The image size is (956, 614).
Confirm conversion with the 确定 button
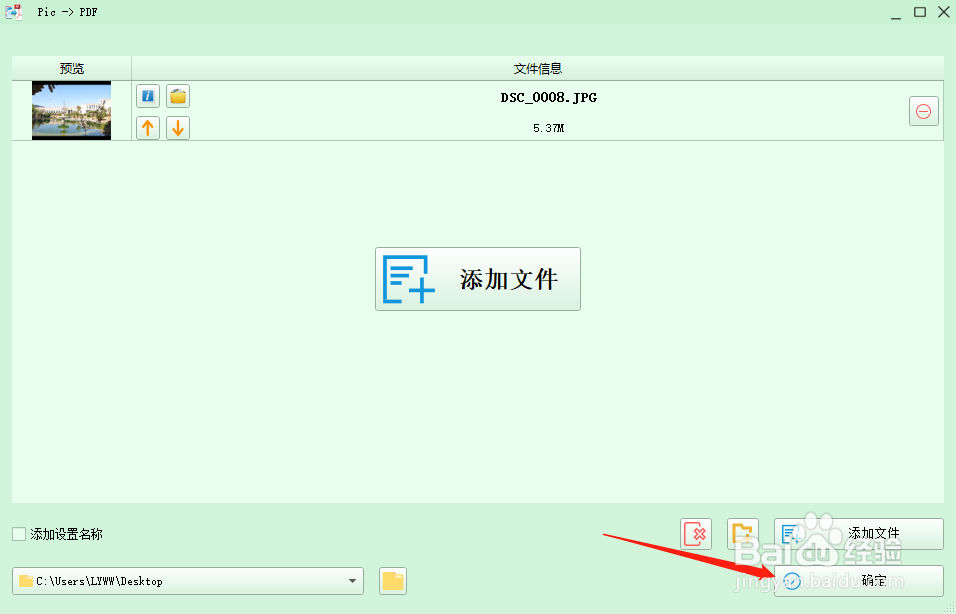coord(858,580)
